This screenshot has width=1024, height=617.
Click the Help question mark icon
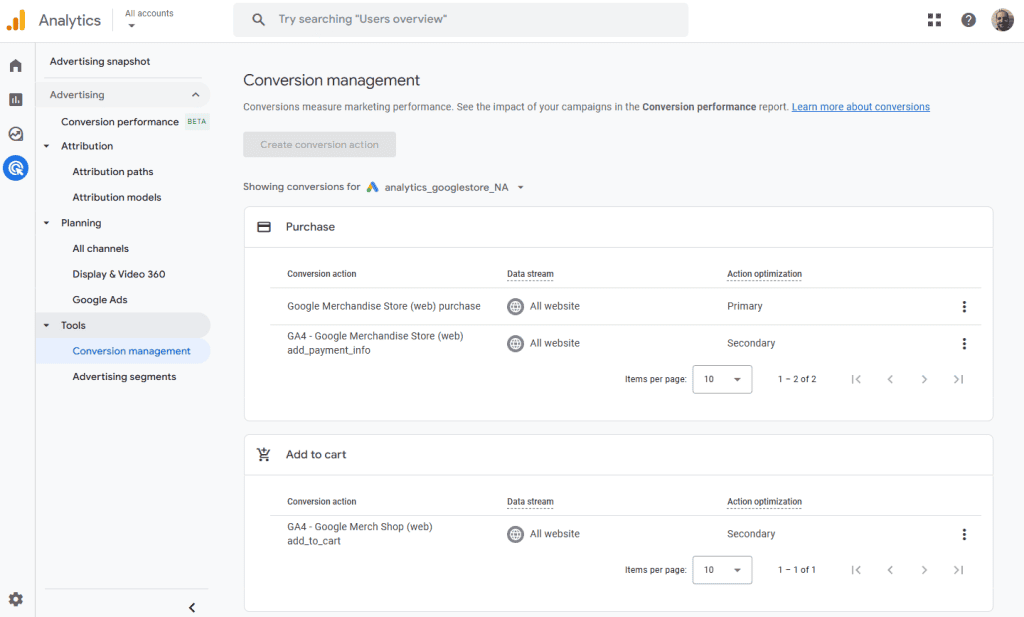[968, 20]
